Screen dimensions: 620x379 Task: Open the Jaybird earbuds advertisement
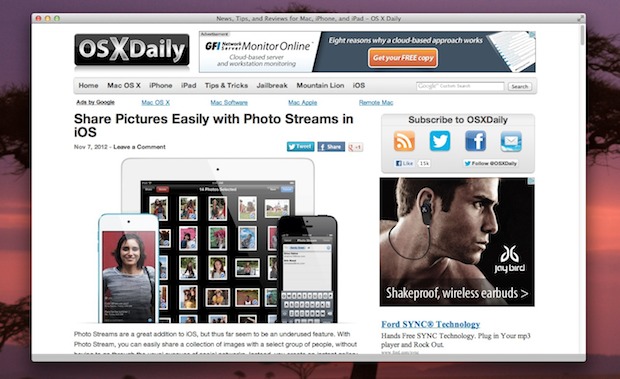click(457, 242)
